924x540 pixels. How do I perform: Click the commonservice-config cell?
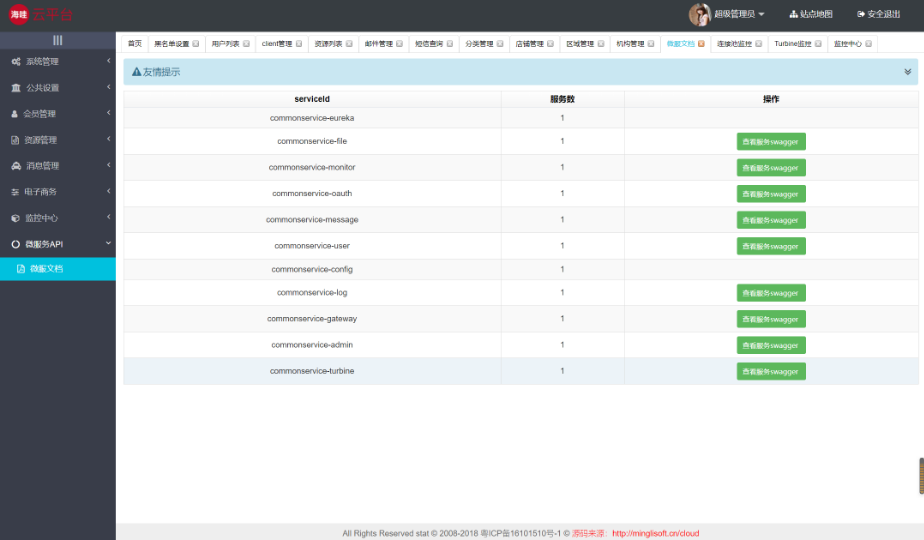(312, 269)
